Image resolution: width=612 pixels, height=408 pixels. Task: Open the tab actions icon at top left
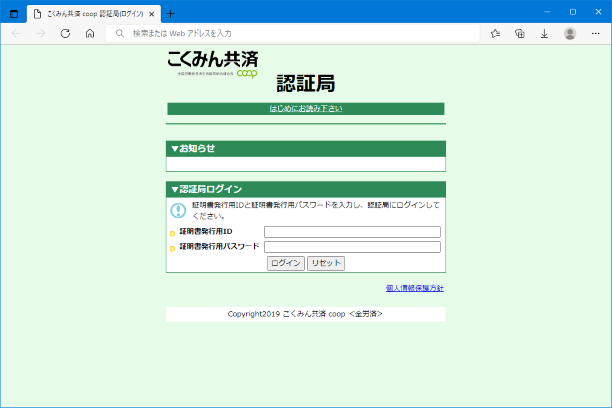[x=14, y=14]
